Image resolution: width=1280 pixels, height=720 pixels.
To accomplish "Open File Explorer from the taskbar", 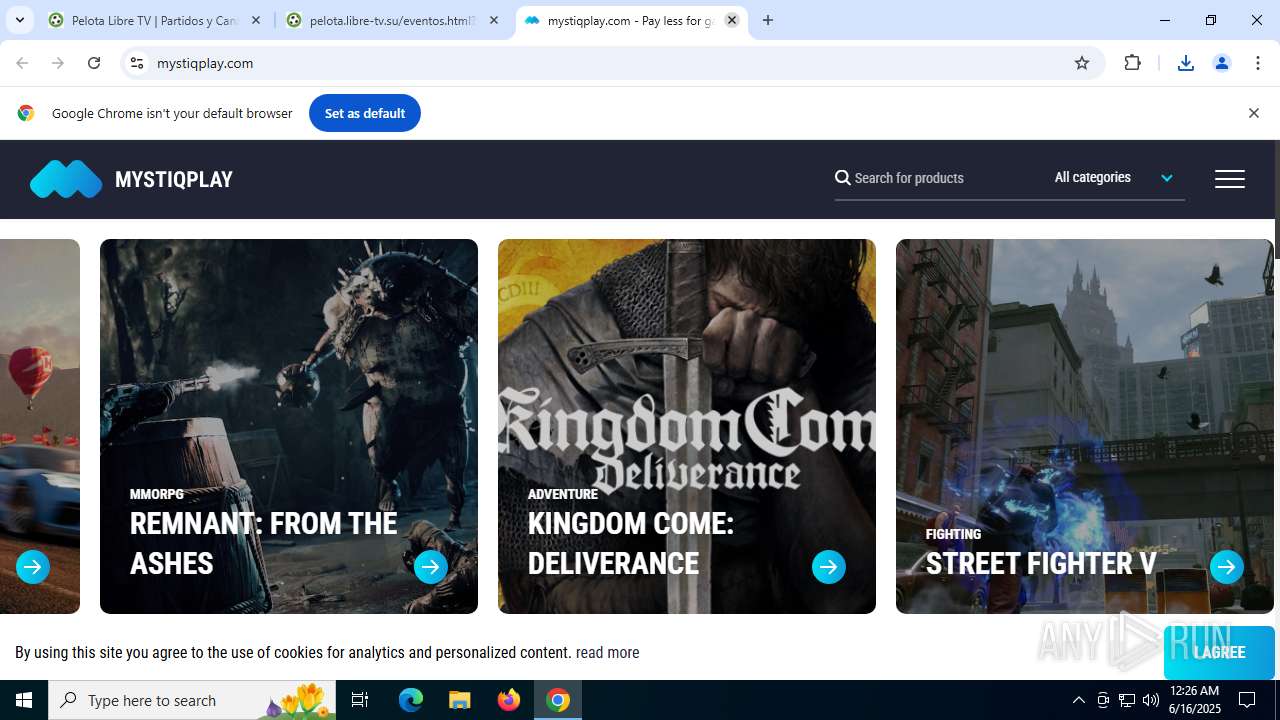I will point(460,700).
